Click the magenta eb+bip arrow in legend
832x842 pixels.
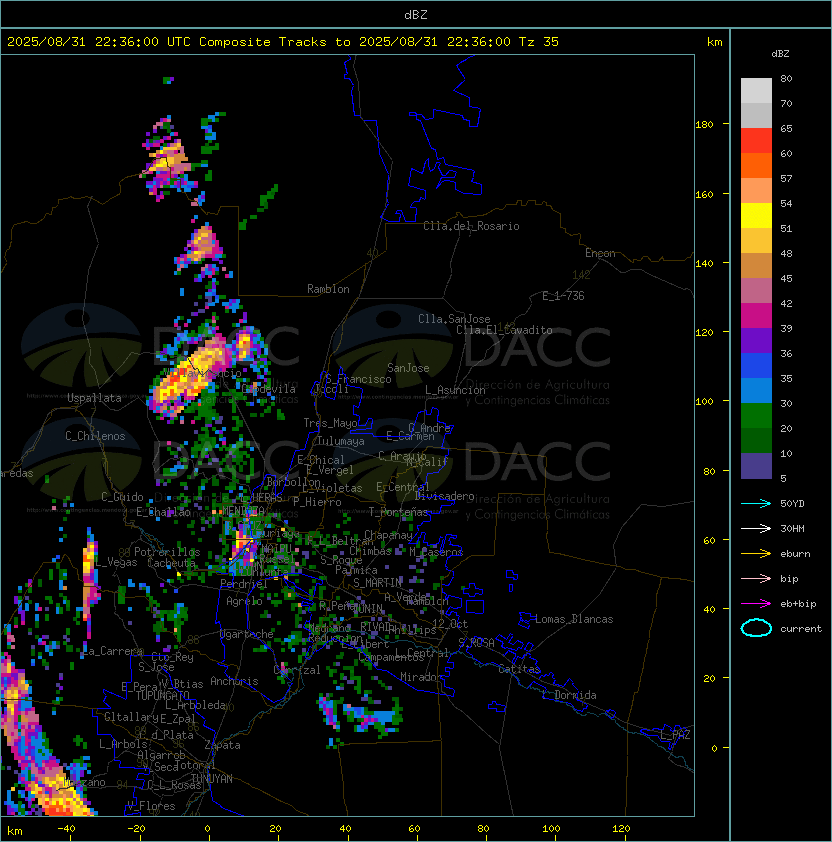[x=756, y=604]
